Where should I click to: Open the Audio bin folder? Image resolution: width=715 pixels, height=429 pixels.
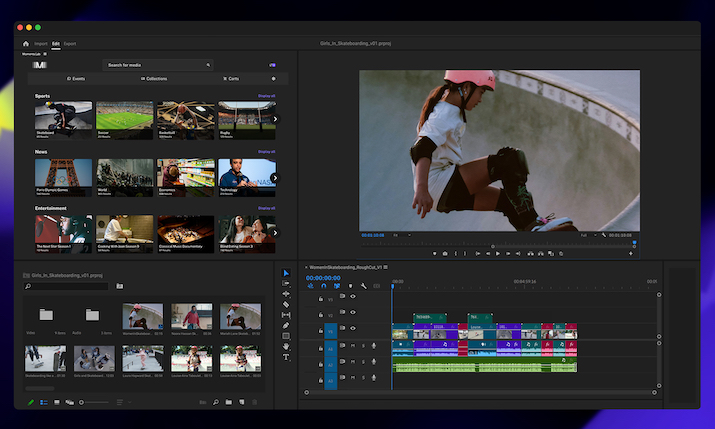[x=92, y=315]
